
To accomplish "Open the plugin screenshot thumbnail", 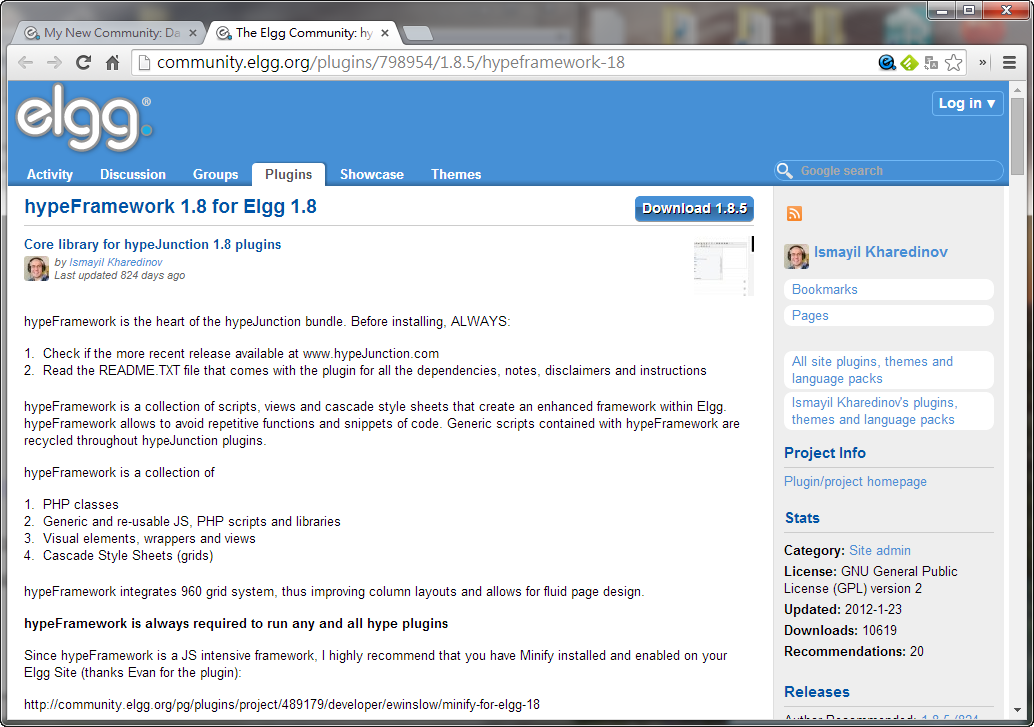I will tap(723, 267).
